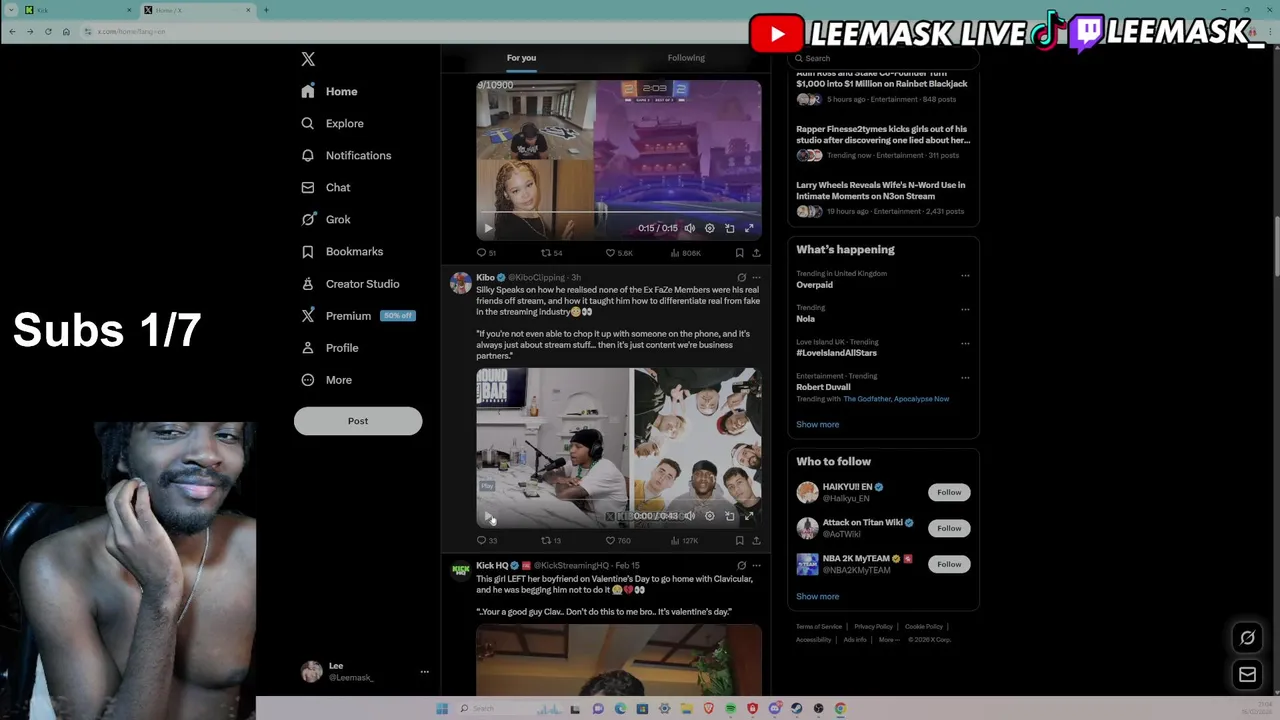Repost Kibo's post with 13 reposts
Image resolution: width=1280 pixels, height=720 pixels.
(x=551, y=541)
